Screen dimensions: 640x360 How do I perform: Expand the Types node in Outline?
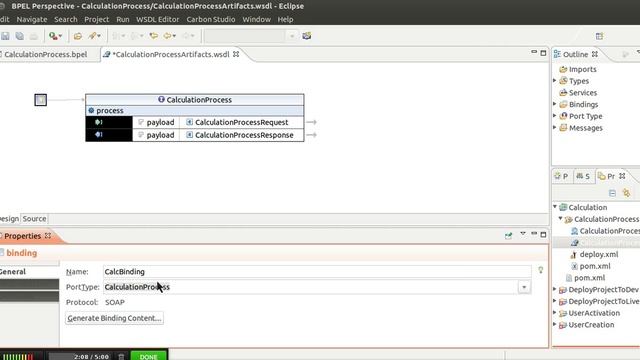tap(555, 80)
